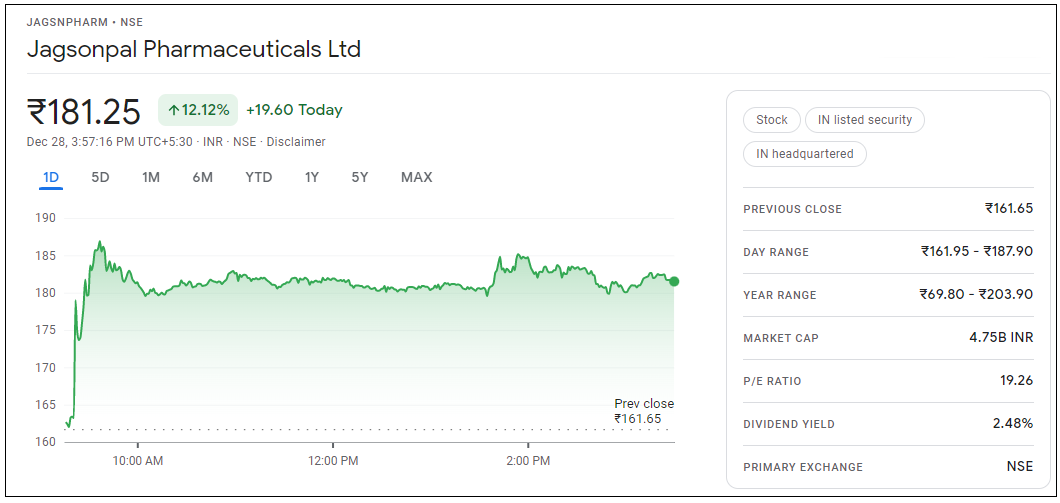Click the NSE primary exchange value

coord(1019,466)
